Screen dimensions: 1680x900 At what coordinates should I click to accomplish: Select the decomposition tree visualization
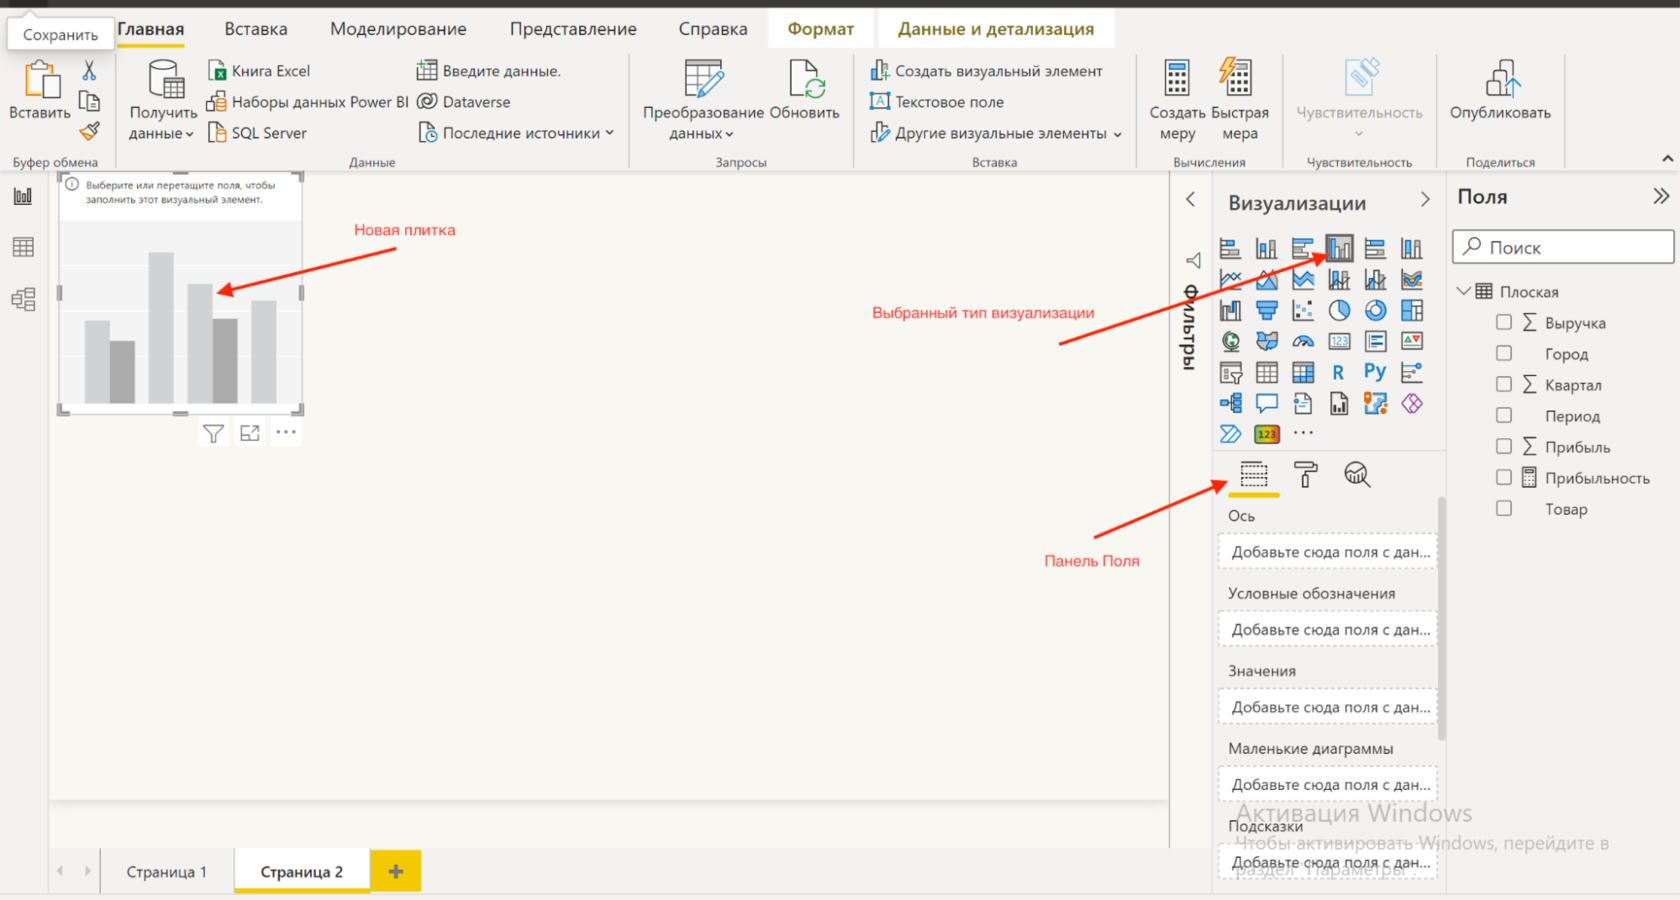point(1230,403)
